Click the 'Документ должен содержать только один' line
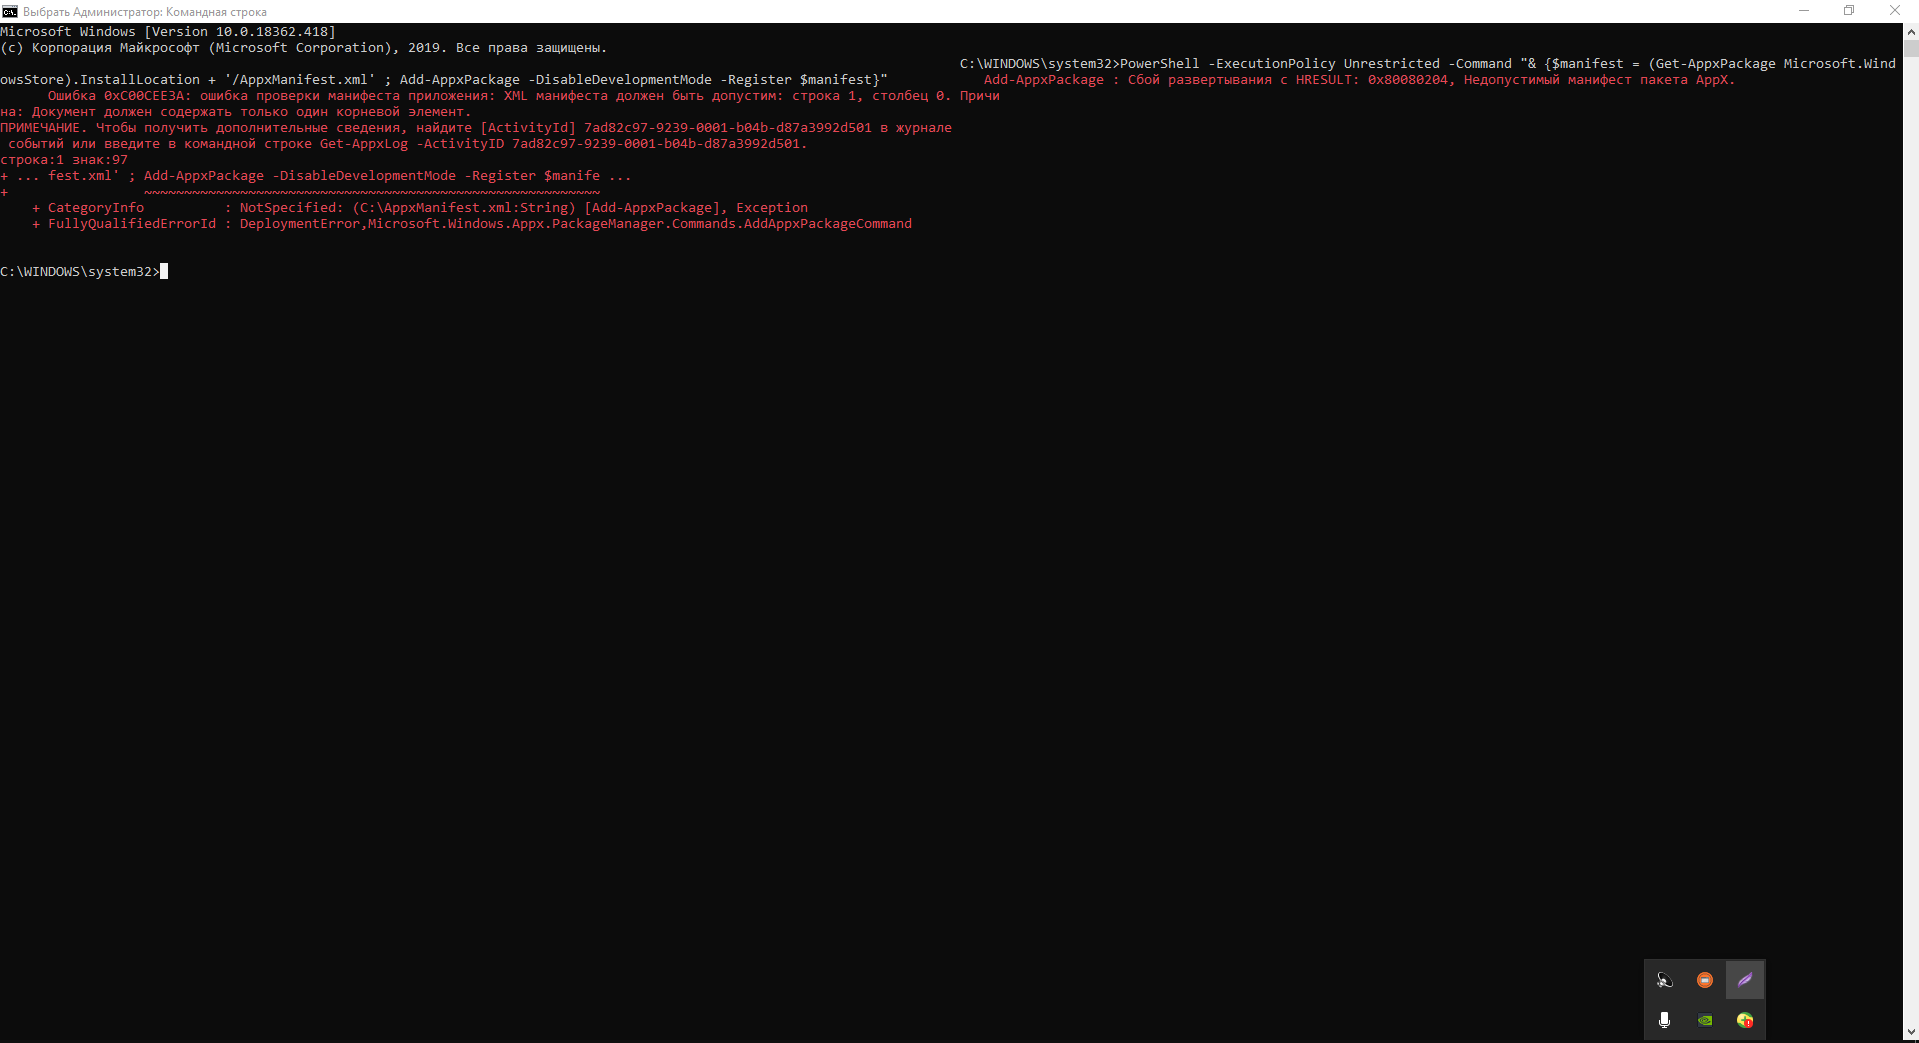Screen dimensions: 1919x1043 pyautogui.click(x=236, y=112)
